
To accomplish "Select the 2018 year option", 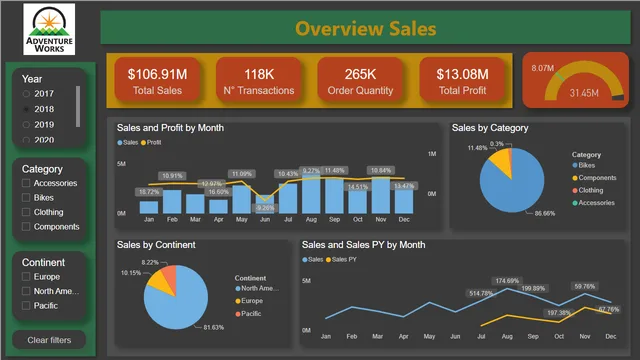I will 26,109.
